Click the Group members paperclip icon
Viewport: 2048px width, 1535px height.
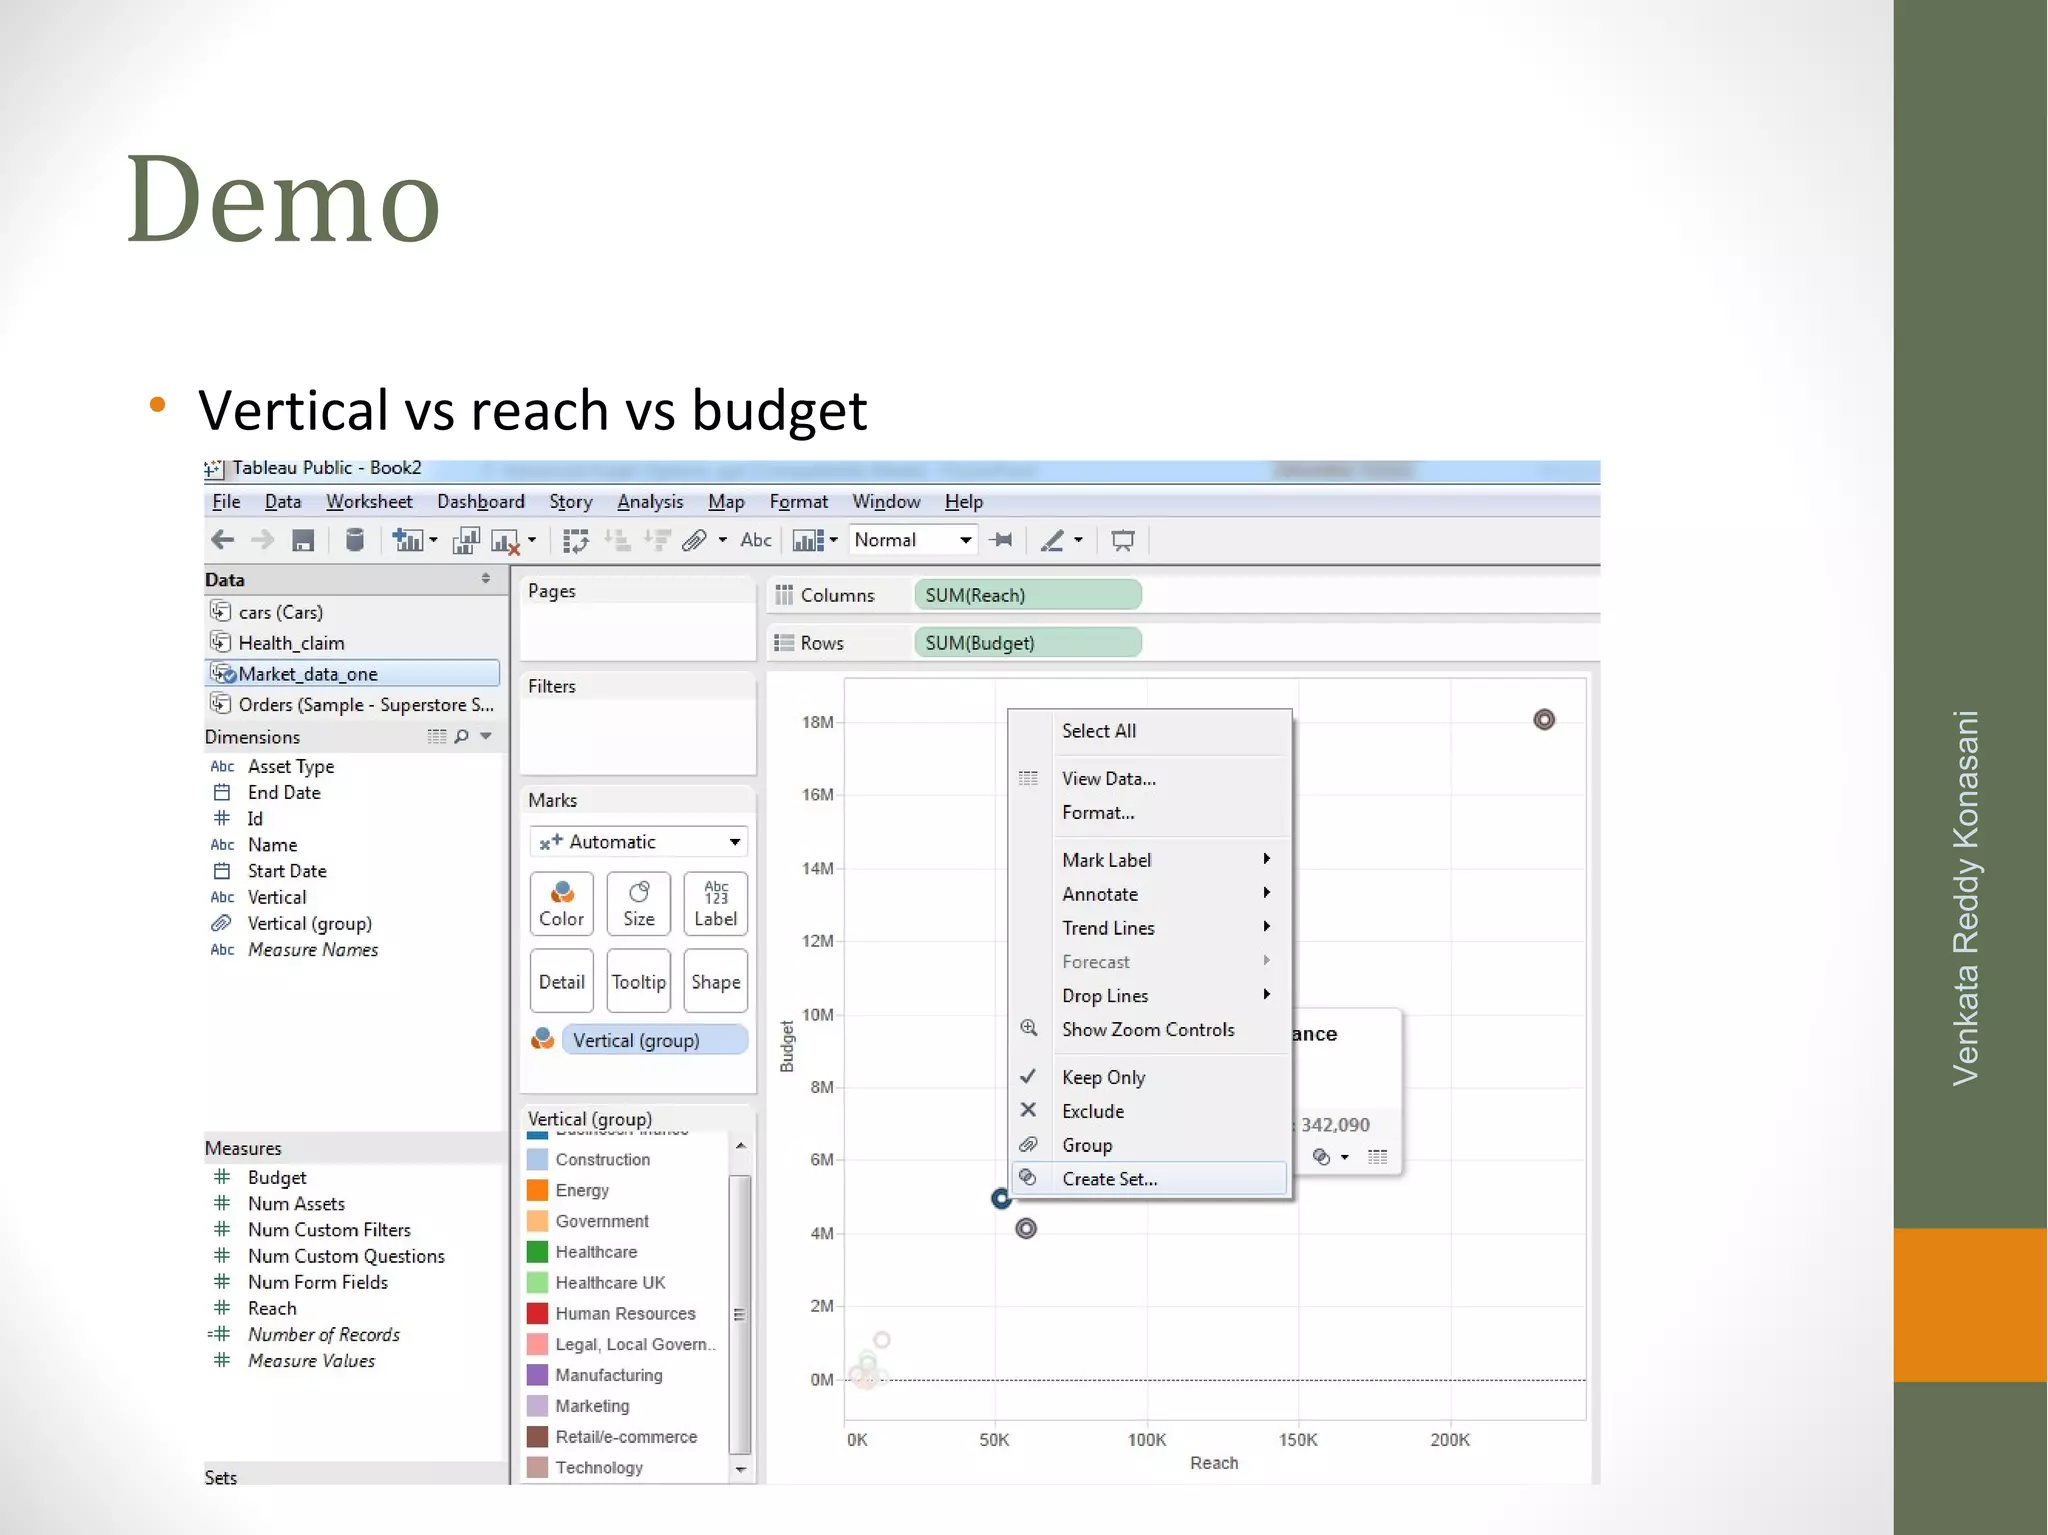pos(695,541)
